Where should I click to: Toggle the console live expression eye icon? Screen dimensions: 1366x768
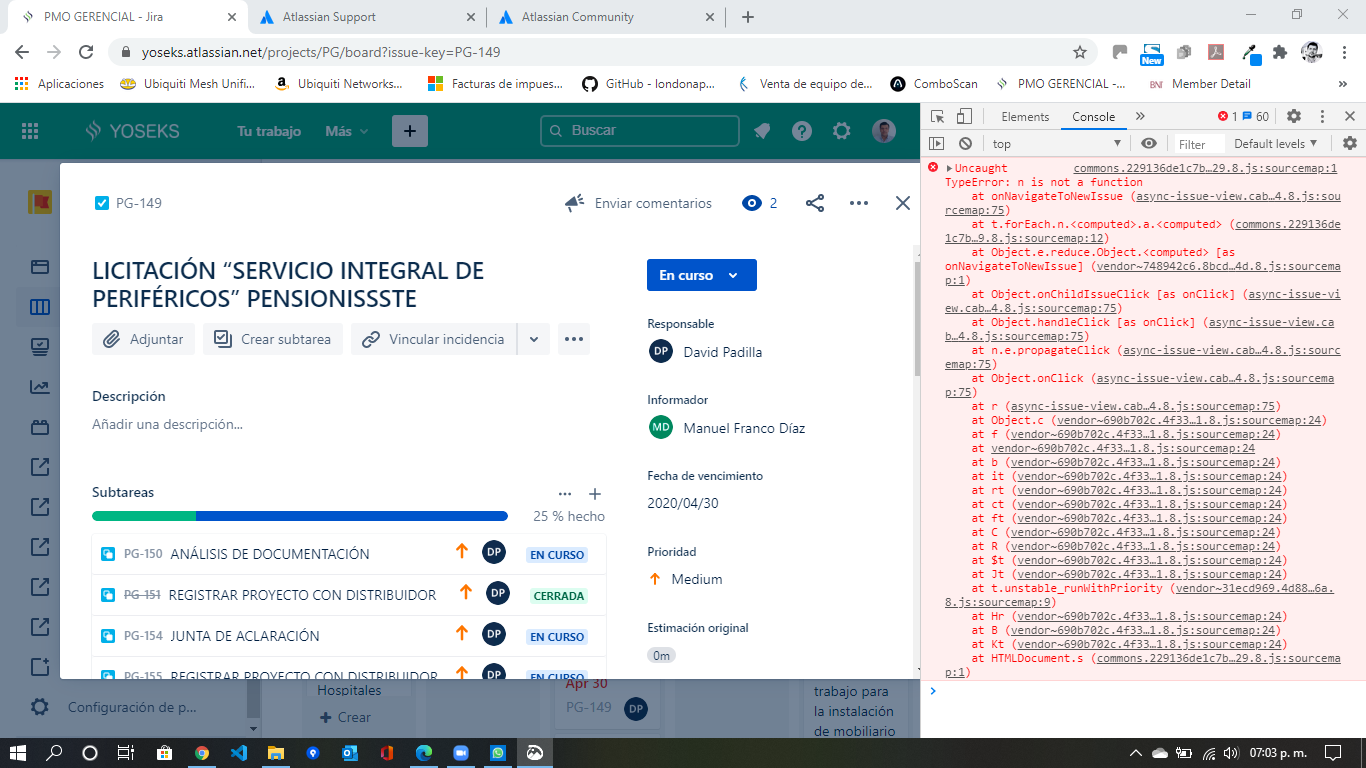click(1149, 144)
